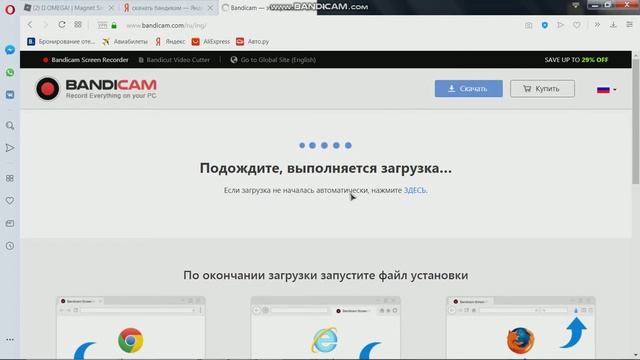Open sidebar three-dots settings menu
Image resolution: width=640 pixels, height=360 pixels.
click(x=10, y=340)
